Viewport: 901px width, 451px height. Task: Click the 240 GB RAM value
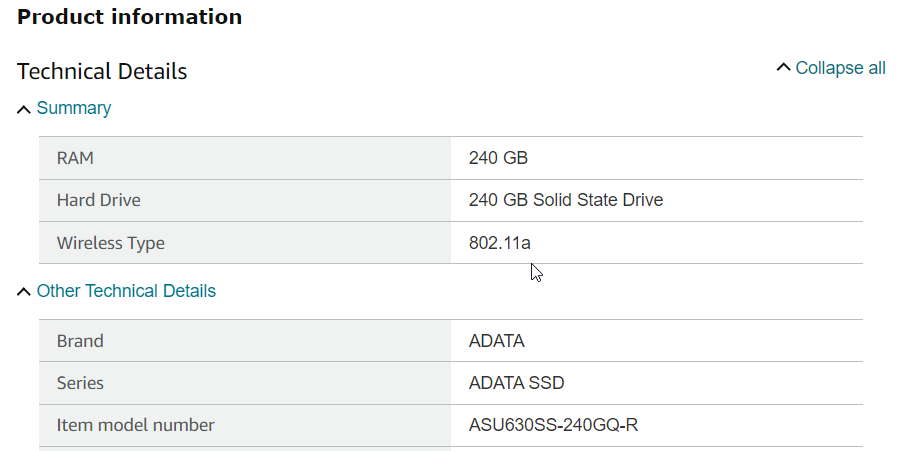pyautogui.click(x=498, y=158)
